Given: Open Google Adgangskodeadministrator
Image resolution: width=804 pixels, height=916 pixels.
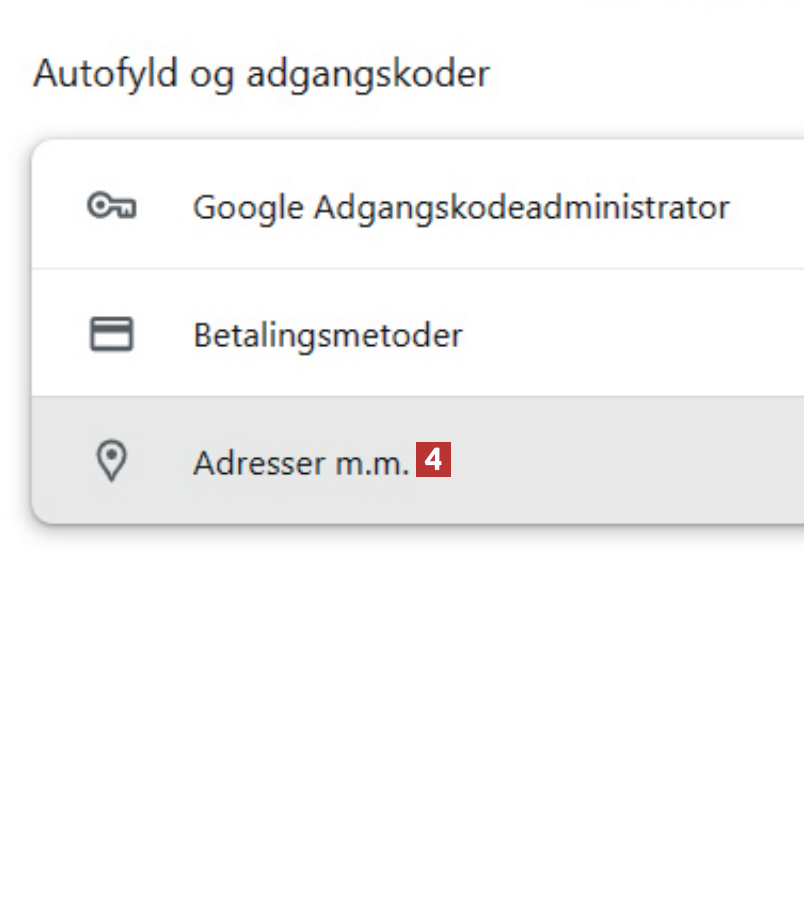Looking at the screenshot, I should coord(460,207).
